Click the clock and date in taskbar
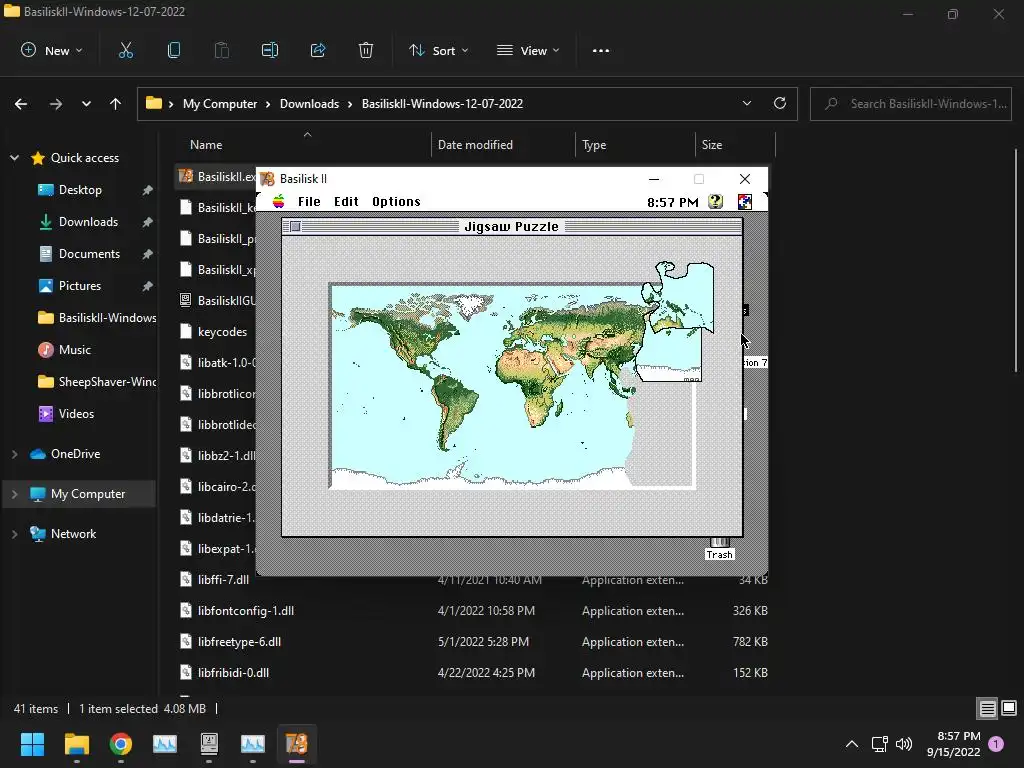This screenshot has width=1024, height=768. [953, 744]
